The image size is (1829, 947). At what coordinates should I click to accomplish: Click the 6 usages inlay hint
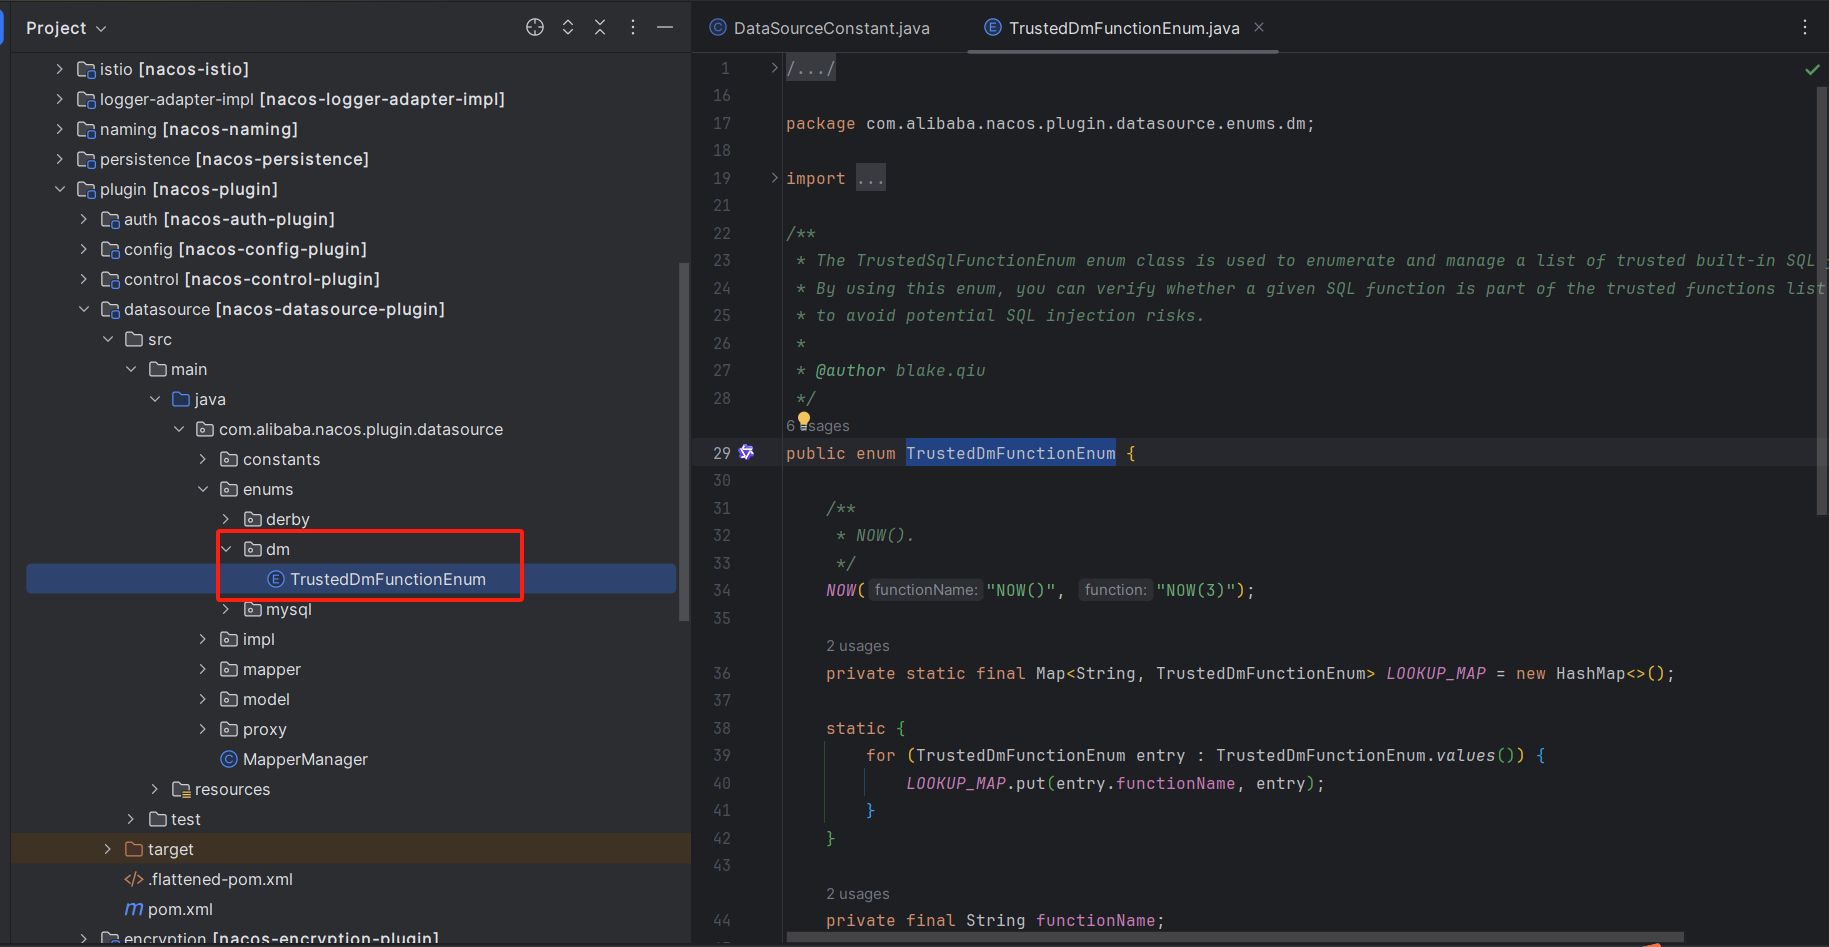[x=818, y=426]
